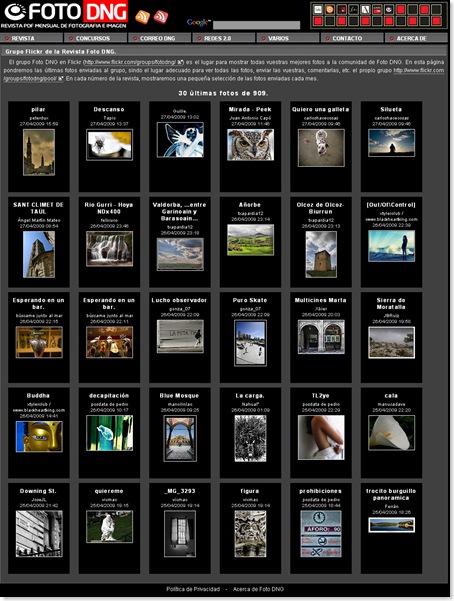Open the 'Puro Skate' thumbnail
This screenshot has height=601, width=454.
pyautogui.click(x=250, y=343)
